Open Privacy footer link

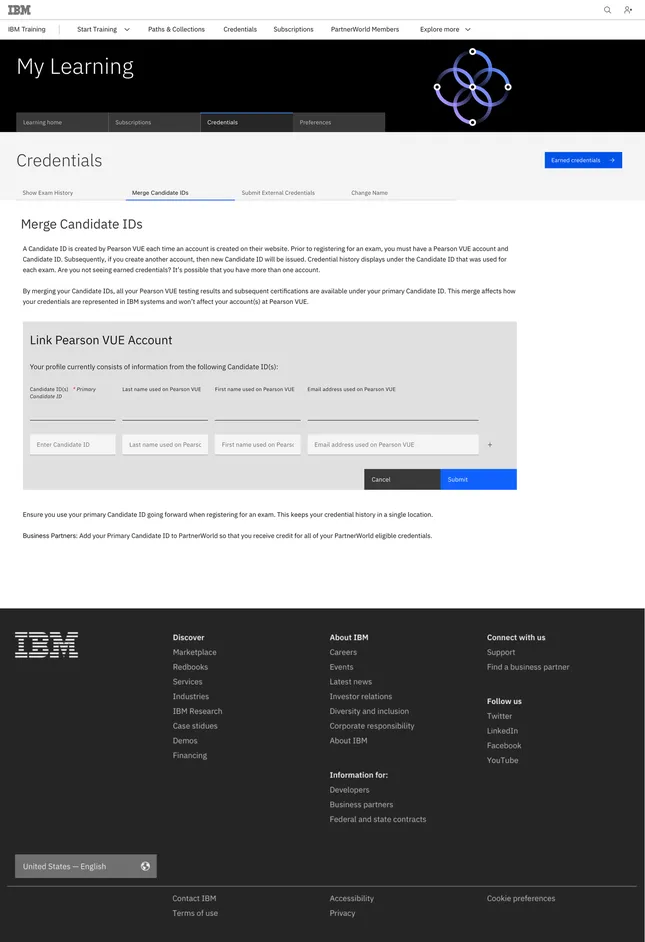pos(342,913)
